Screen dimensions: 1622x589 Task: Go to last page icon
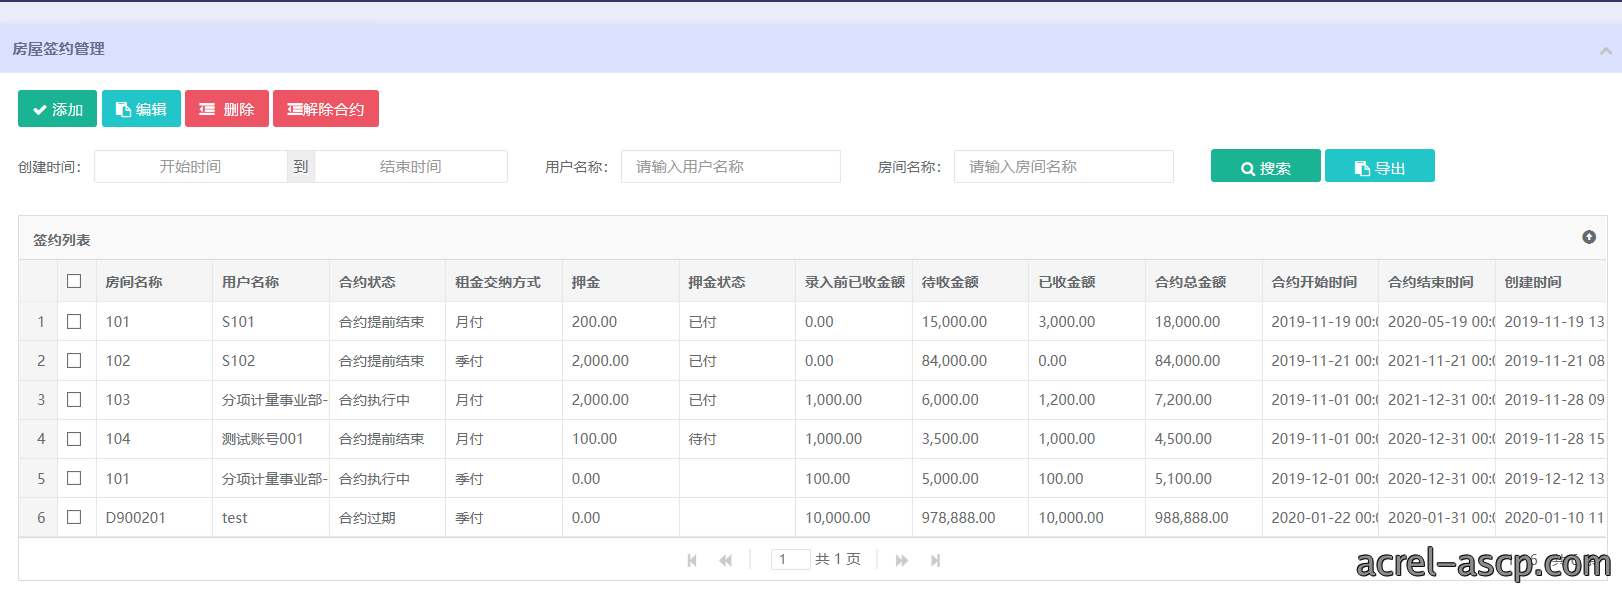tap(936, 560)
